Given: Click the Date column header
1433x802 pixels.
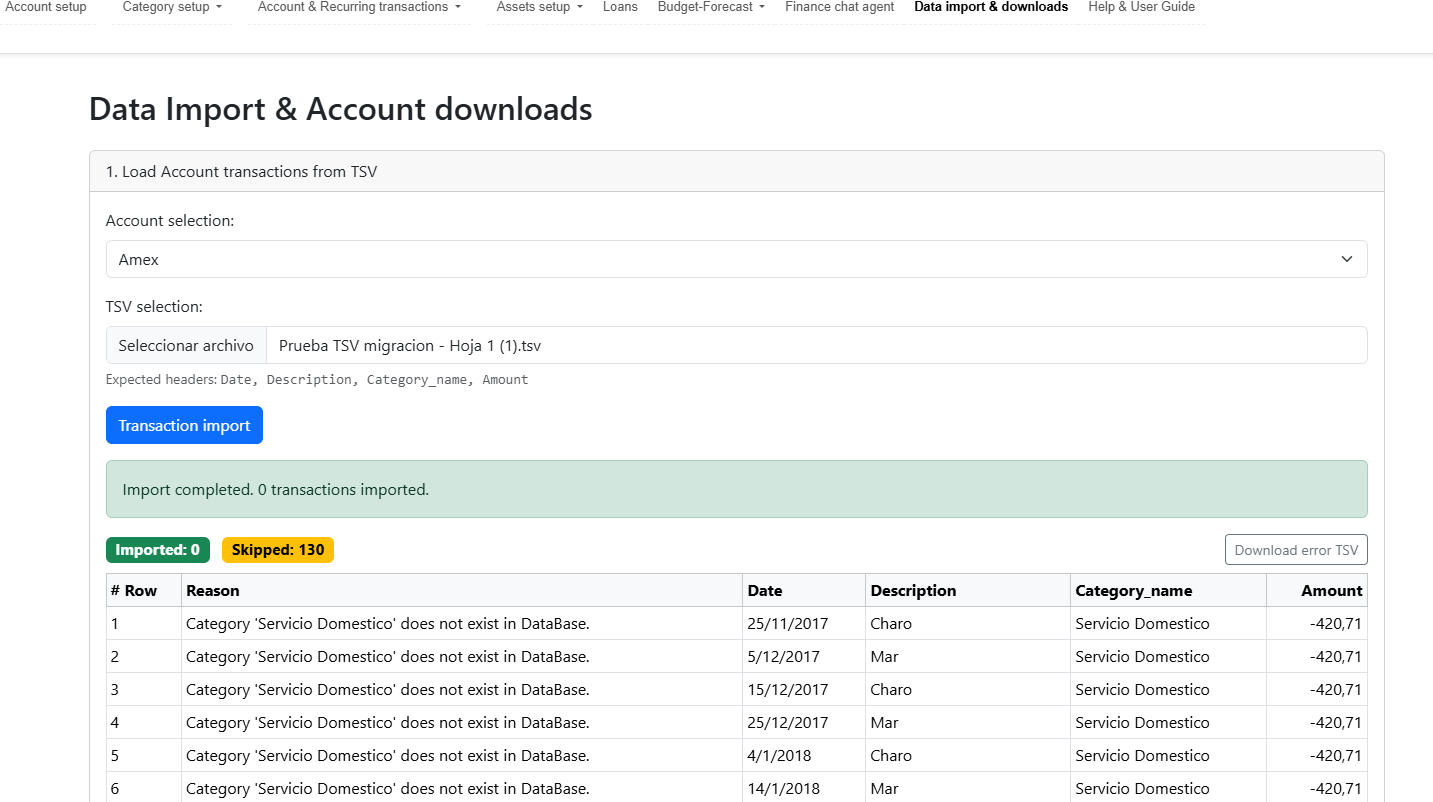Looking at the screenshot, I should pyautogui.click(x=804, y=590).
